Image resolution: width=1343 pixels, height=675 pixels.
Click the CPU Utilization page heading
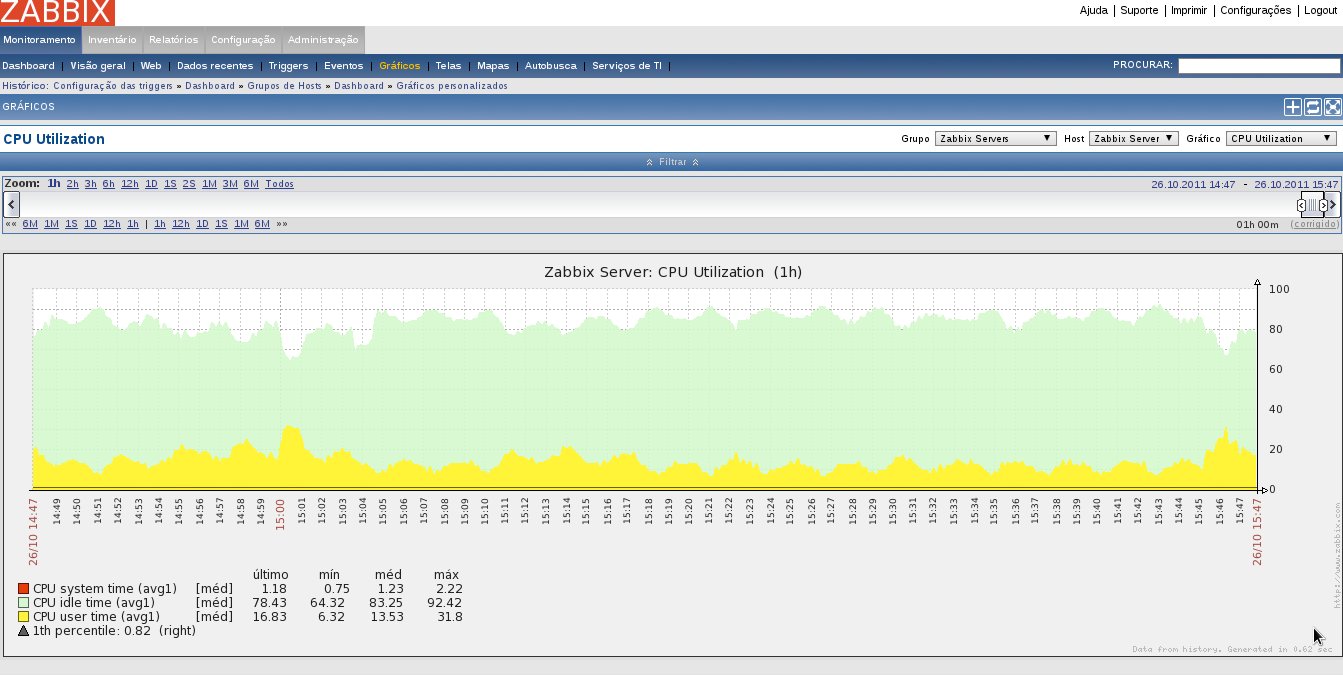pyautogui.click(x=54, y=139)
